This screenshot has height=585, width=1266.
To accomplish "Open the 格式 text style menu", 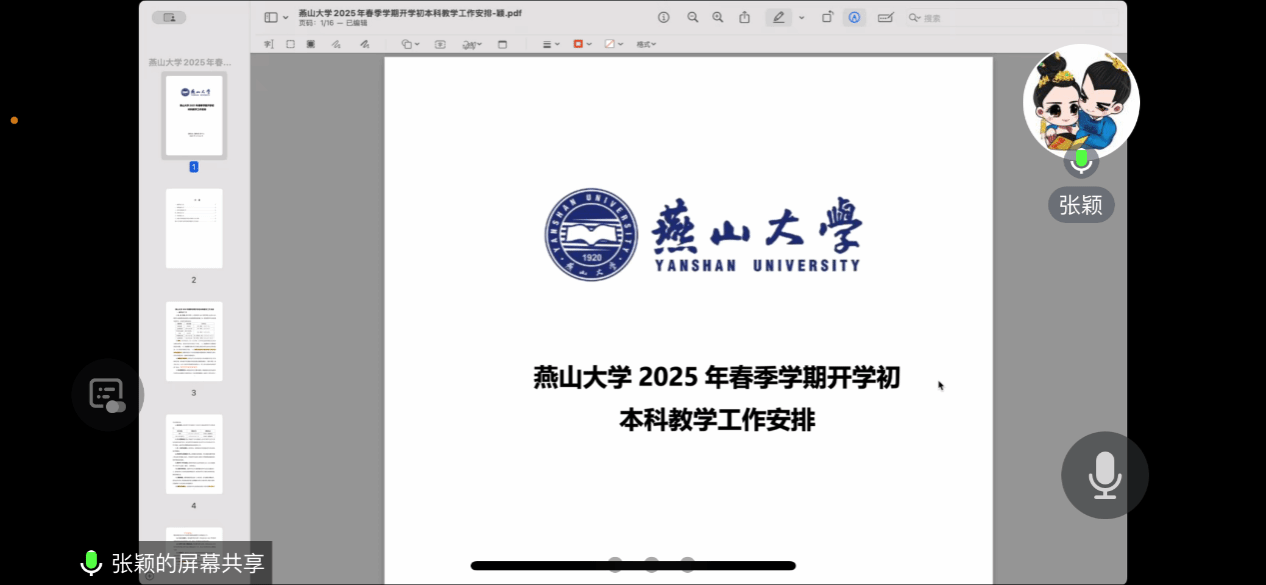I will [x=646, y=44].
